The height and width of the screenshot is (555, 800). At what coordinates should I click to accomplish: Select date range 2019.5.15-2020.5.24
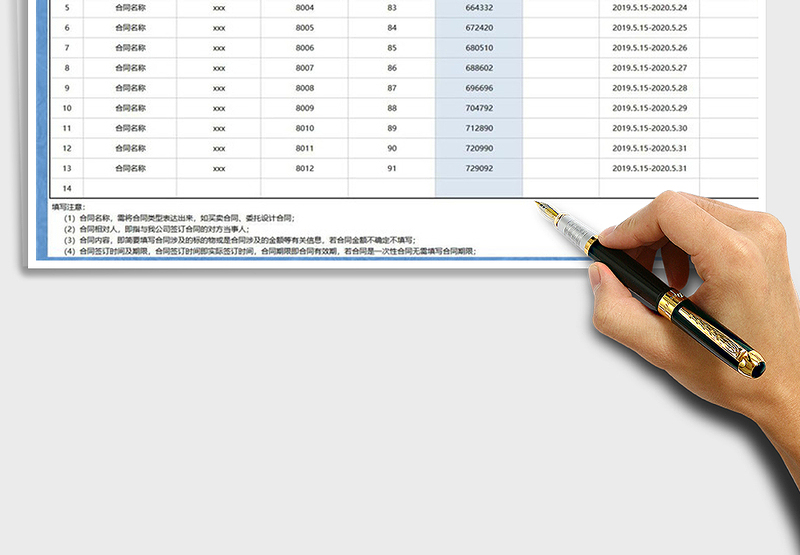649,8
